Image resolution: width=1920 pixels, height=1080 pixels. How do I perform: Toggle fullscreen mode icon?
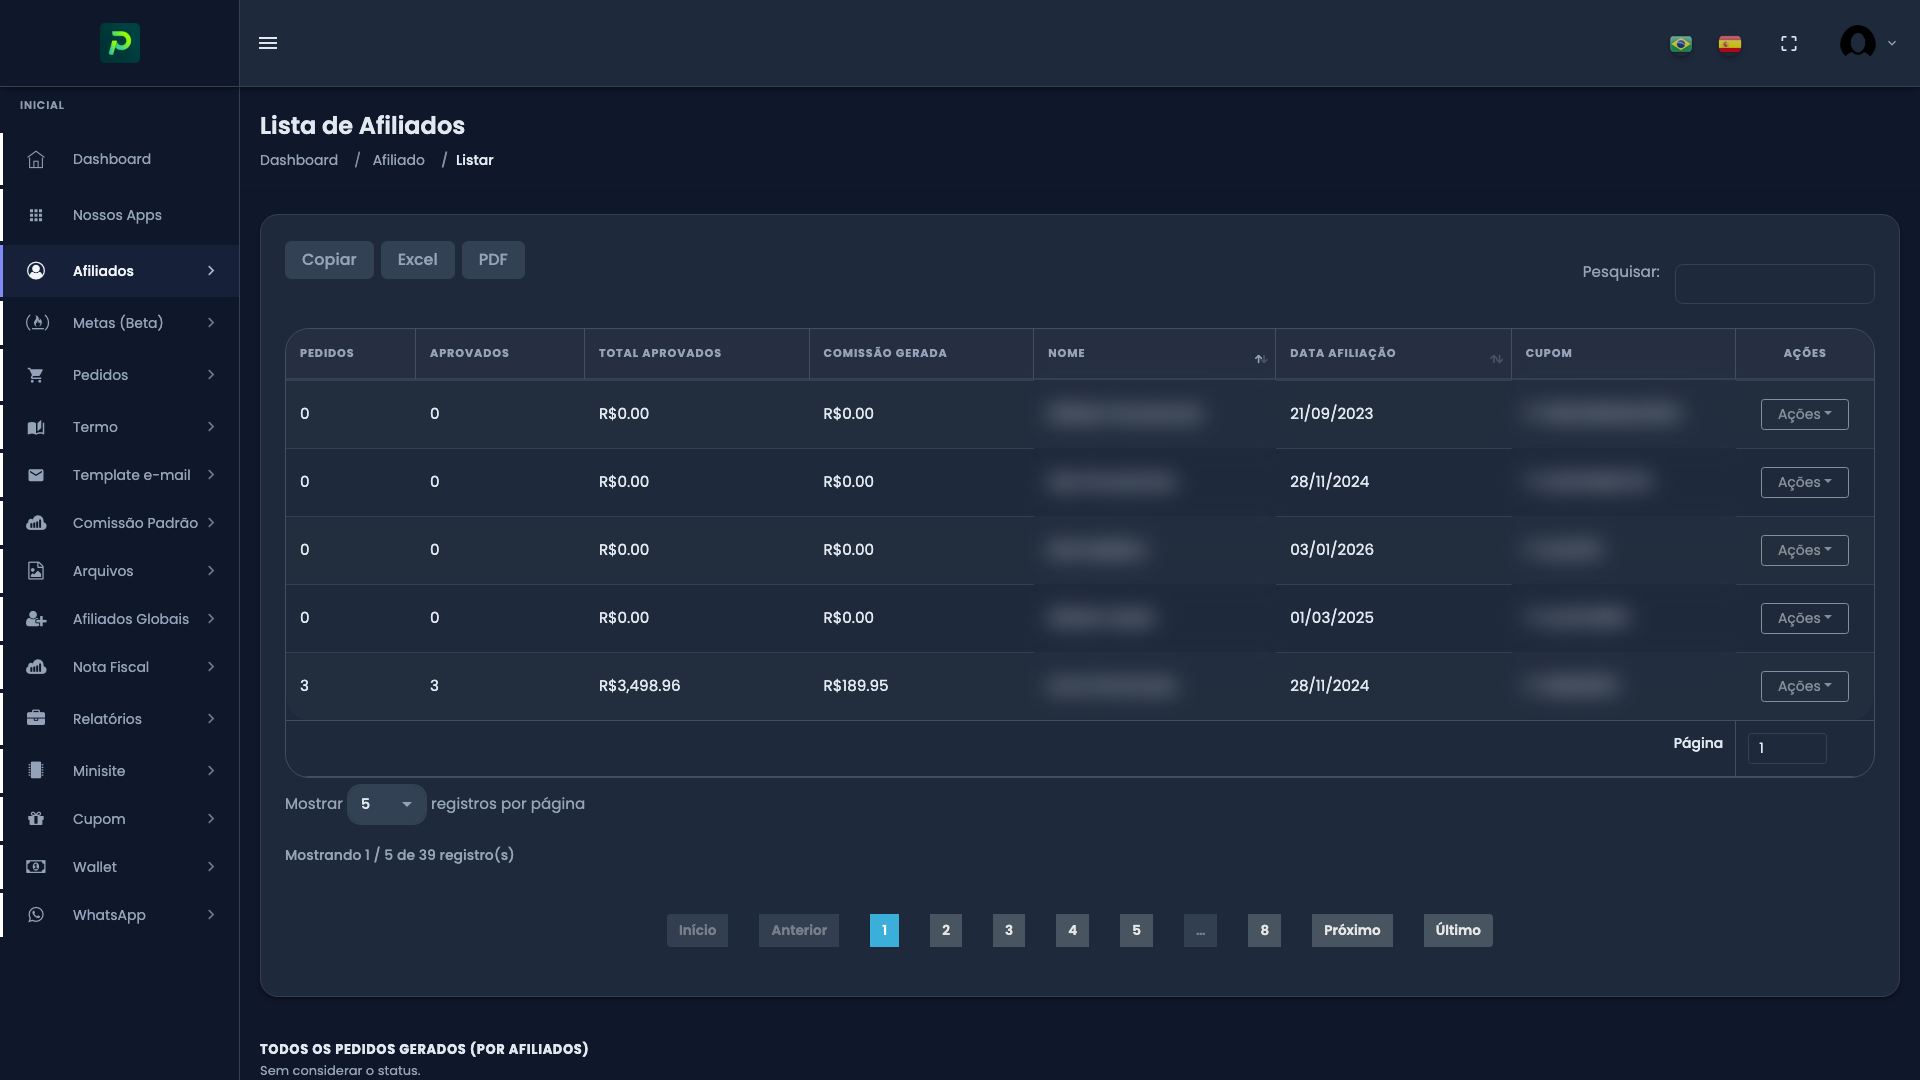[x=1789, y=44]
